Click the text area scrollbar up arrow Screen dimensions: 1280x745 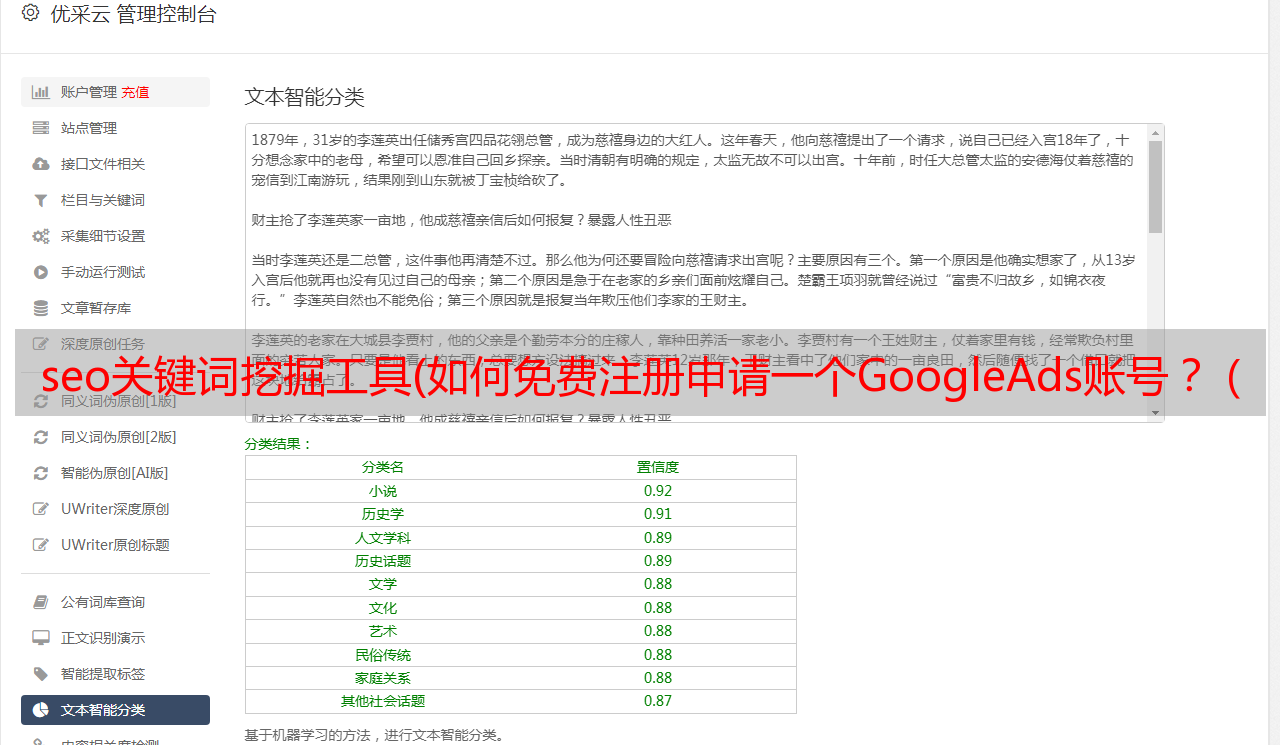(1155, 133)
